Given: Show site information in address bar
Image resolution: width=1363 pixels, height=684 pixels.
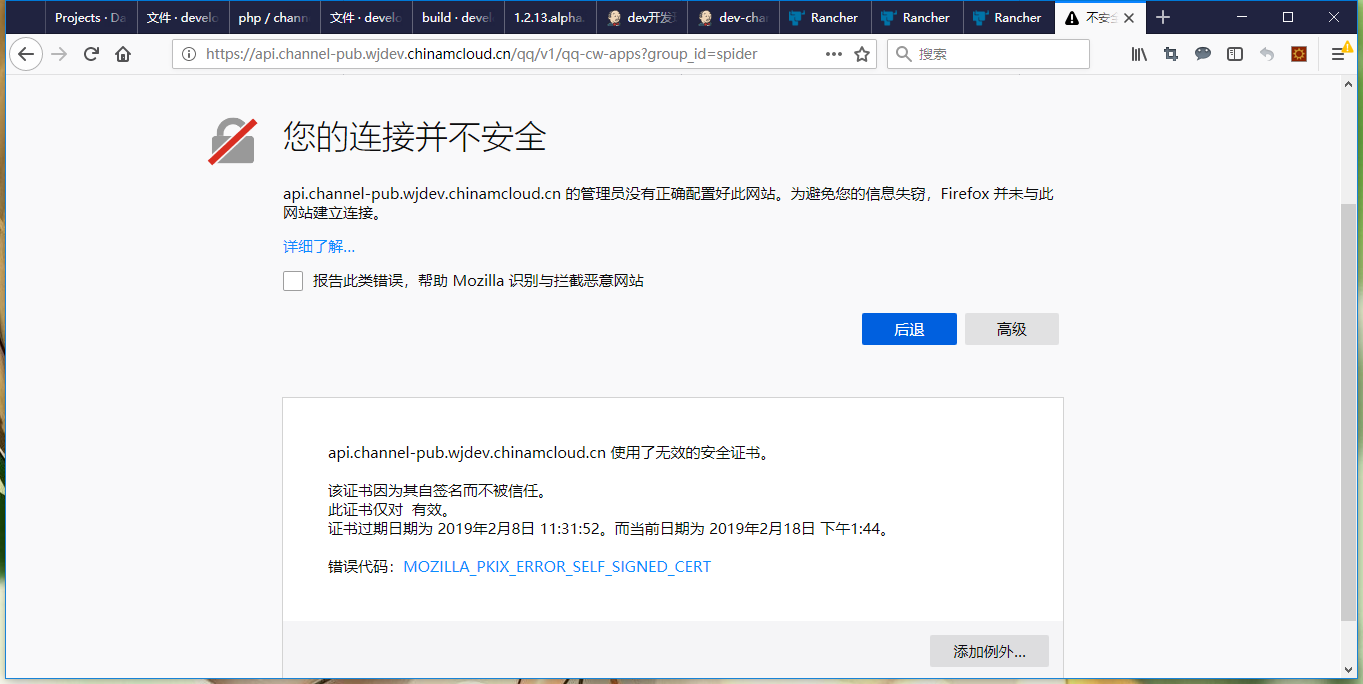Looking at the screenshot, I should 189,54.
